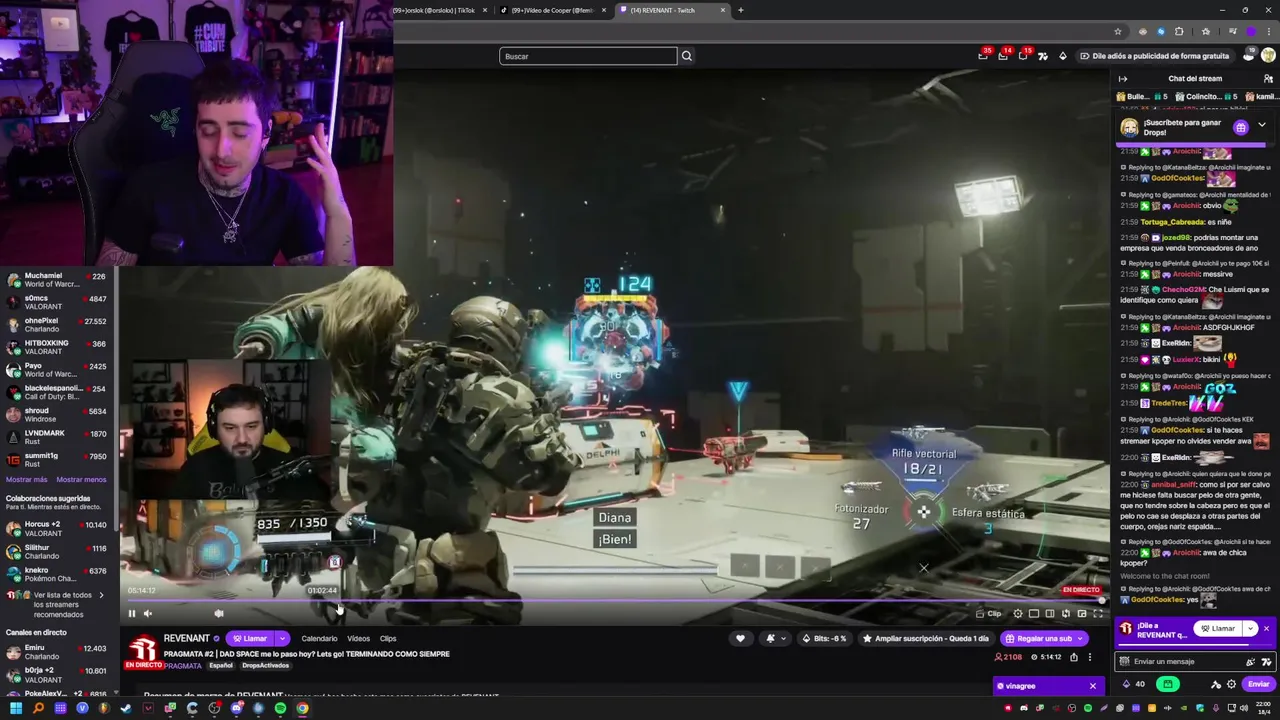Click the Bits -6 % button
The image size is (1280, 720).
[x=825, y=638]
